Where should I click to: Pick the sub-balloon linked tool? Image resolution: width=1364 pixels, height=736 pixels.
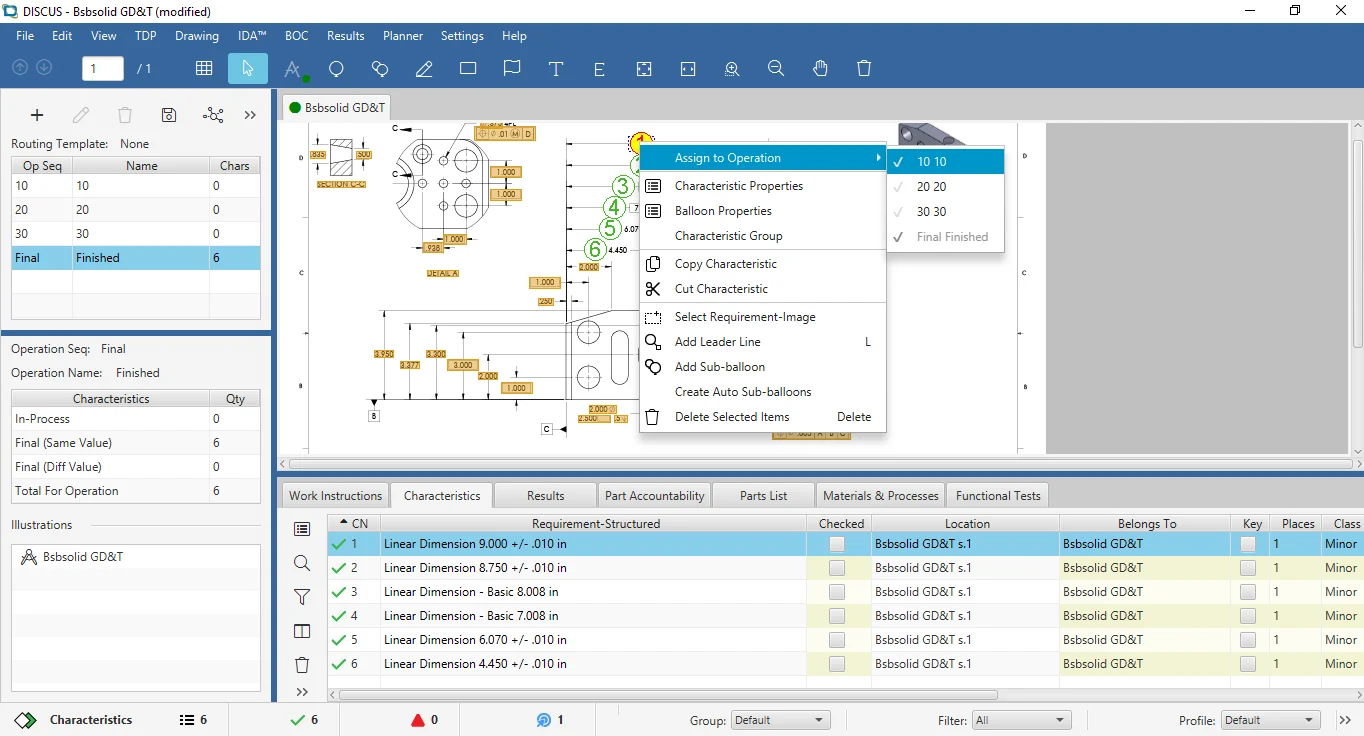[x=380, y=68]
